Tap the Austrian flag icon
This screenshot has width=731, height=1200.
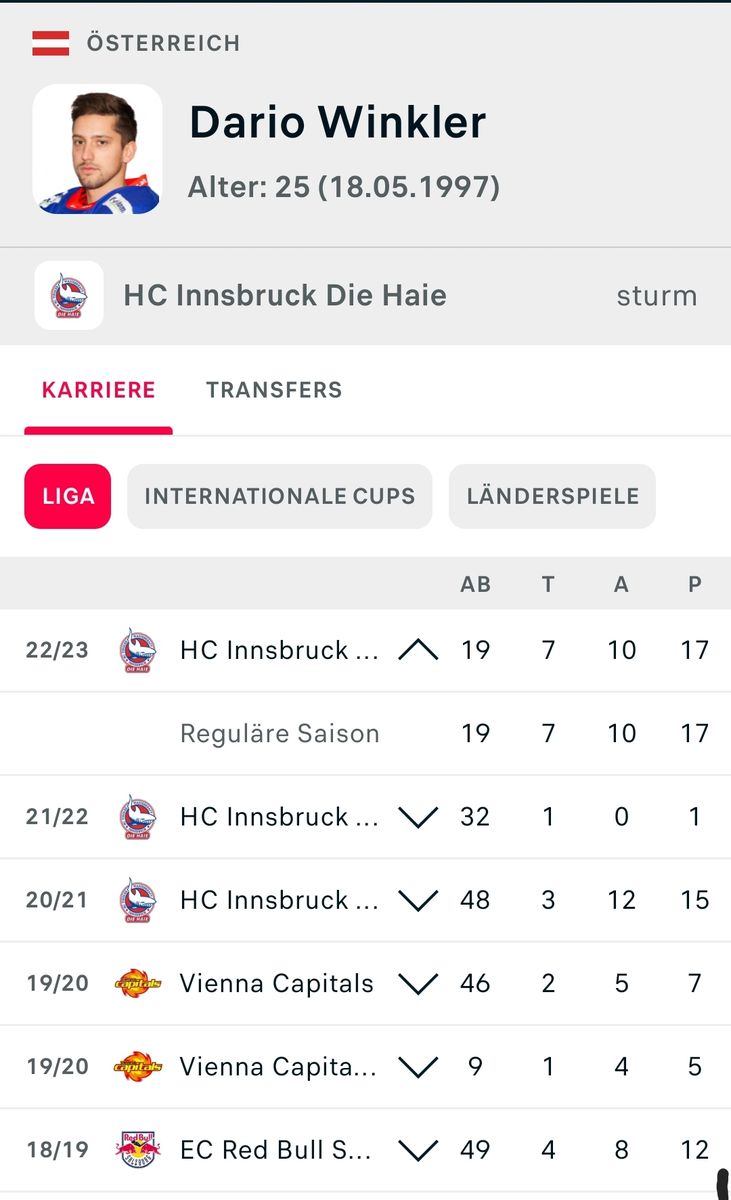51,43
